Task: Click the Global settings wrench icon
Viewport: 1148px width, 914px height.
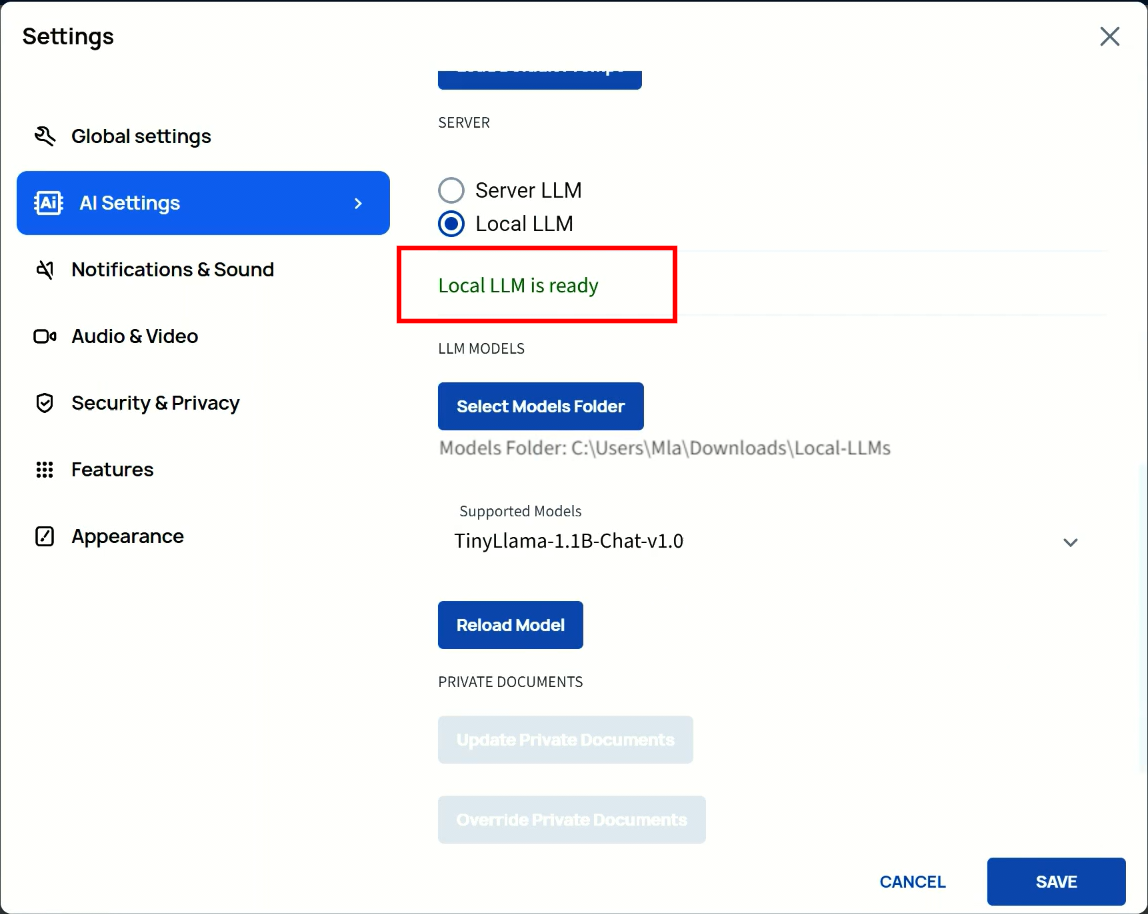Action: point(44,136)
